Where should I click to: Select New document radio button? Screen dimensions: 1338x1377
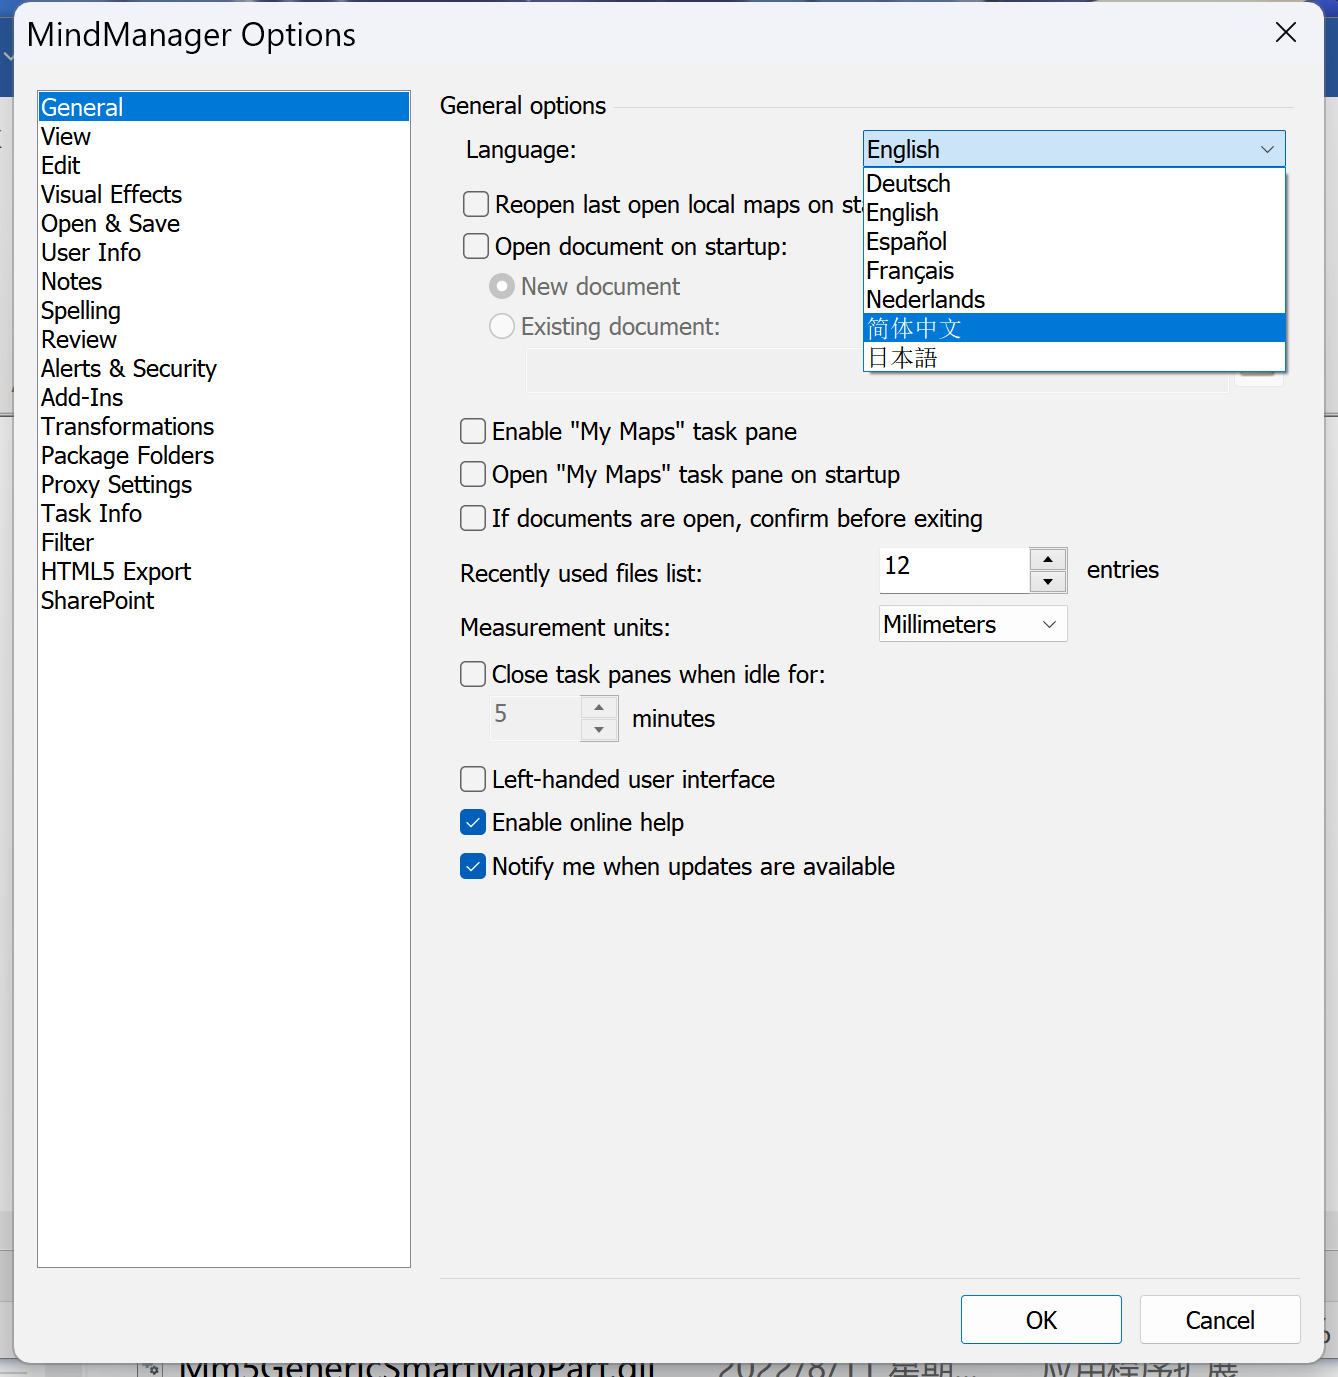[x=502, y=286]
